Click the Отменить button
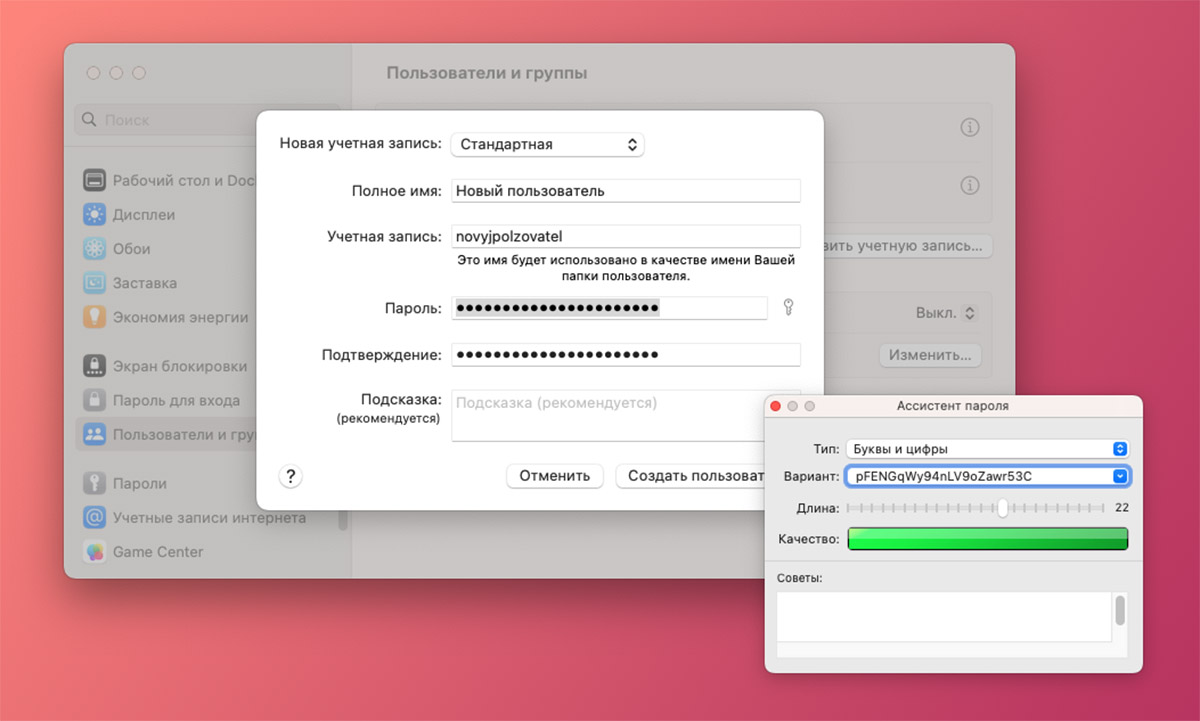 (554, 476)
